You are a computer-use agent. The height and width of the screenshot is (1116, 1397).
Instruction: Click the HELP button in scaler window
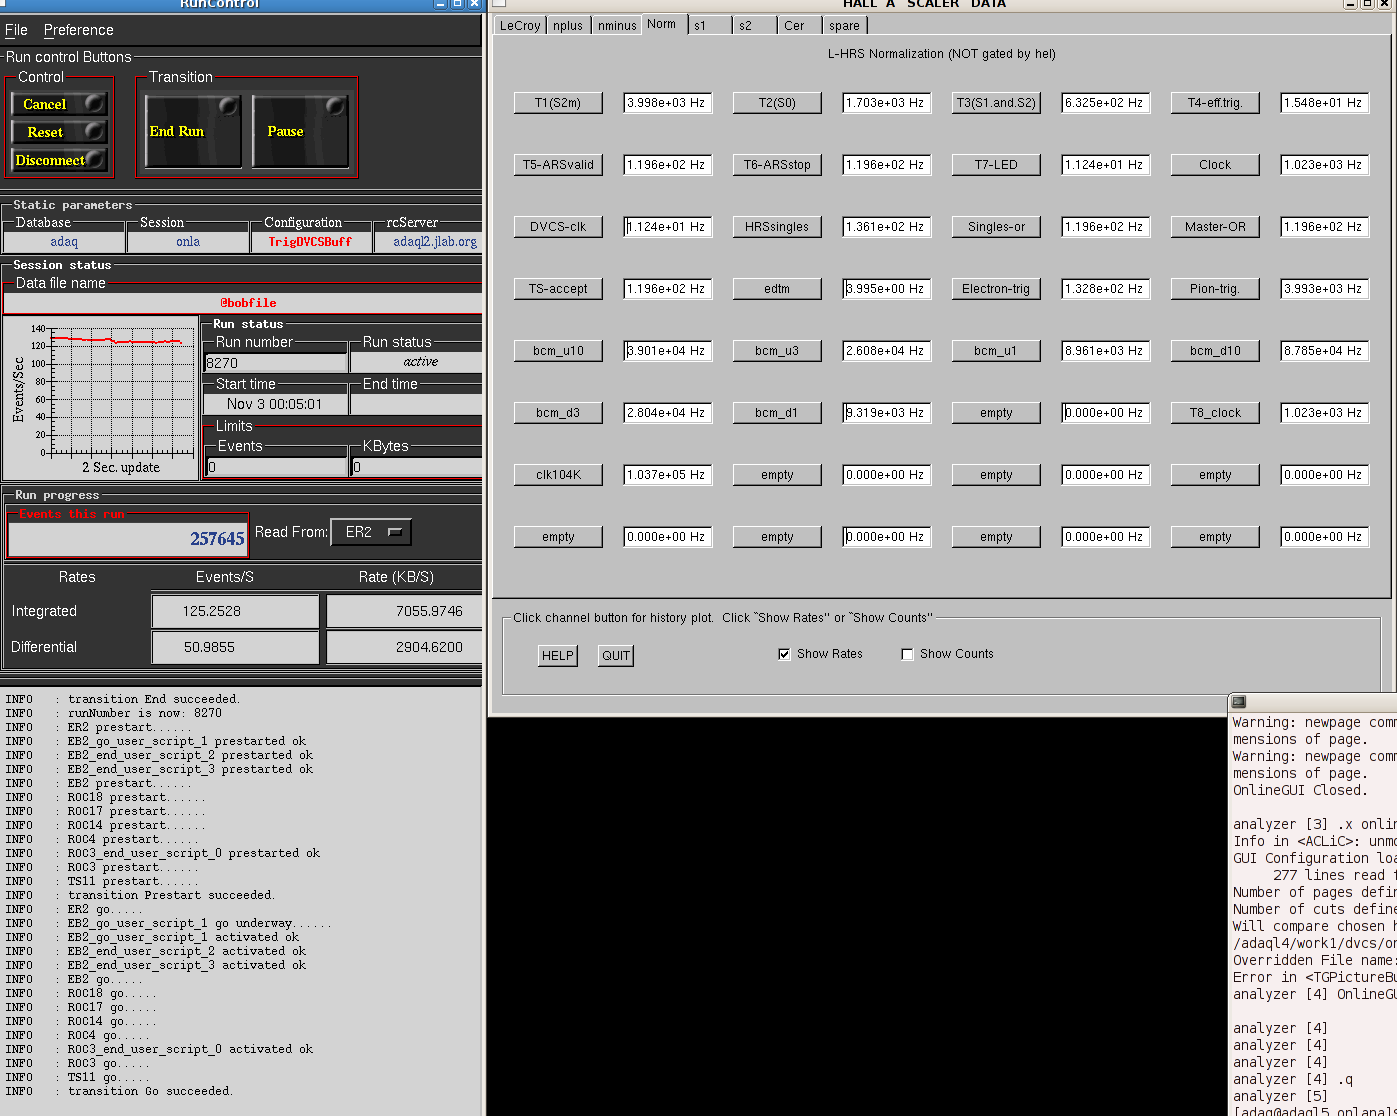558,656
